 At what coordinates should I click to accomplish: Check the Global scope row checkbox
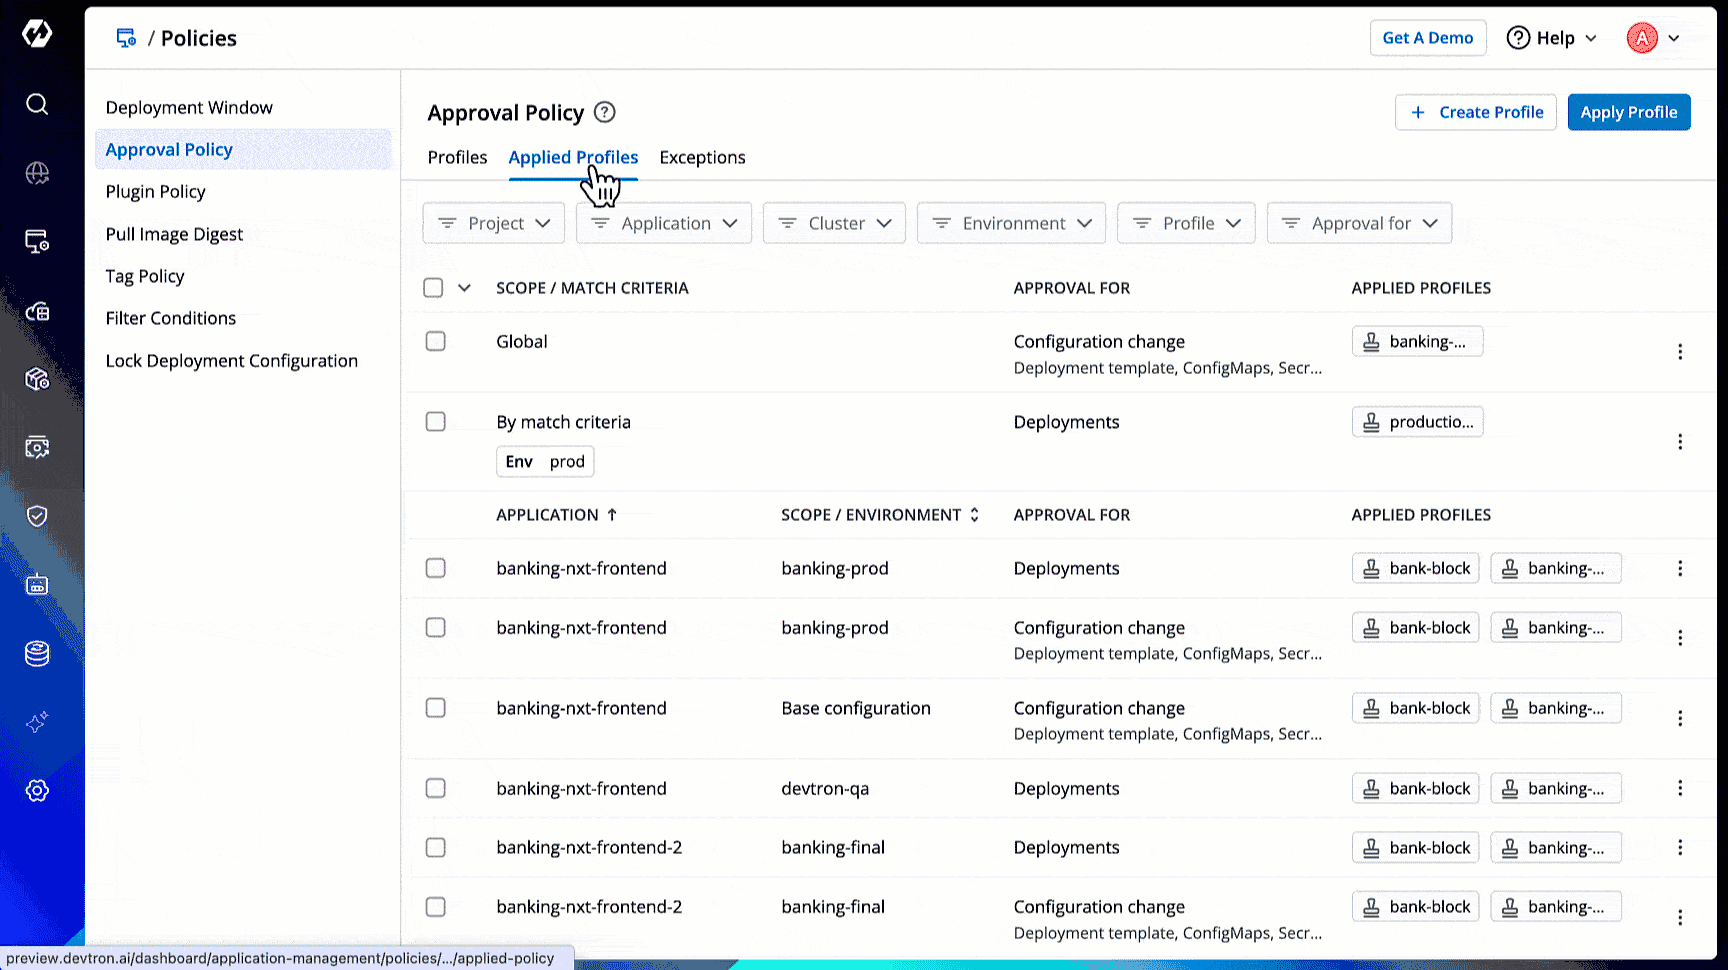pyautogui.click(x=435, y=341)
